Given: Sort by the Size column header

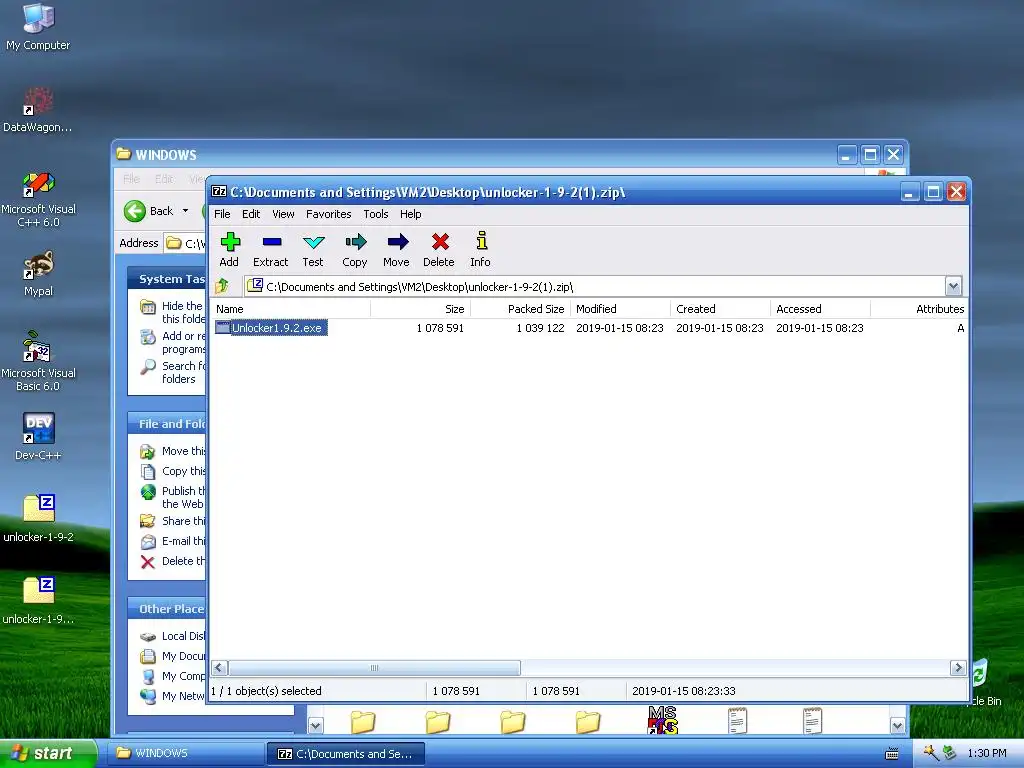Looking at the screenshot, I should pos(421,309).
